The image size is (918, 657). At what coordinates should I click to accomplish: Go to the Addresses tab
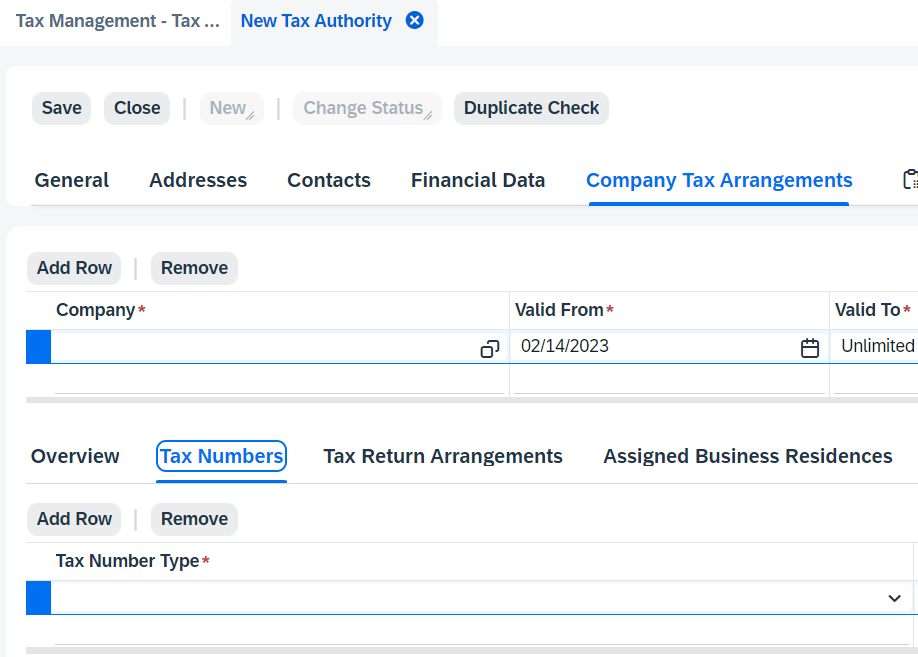point(198,180)
